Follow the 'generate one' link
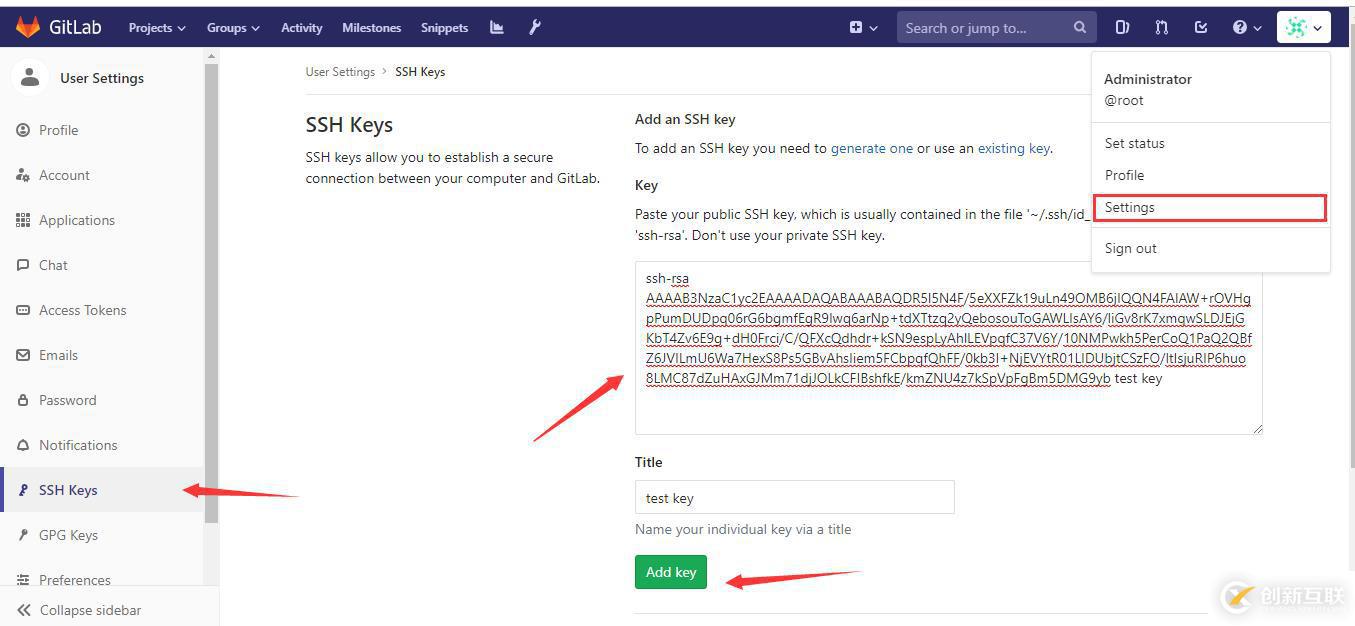The height and width of the screenshot is (626, 1355). point(872,148)
